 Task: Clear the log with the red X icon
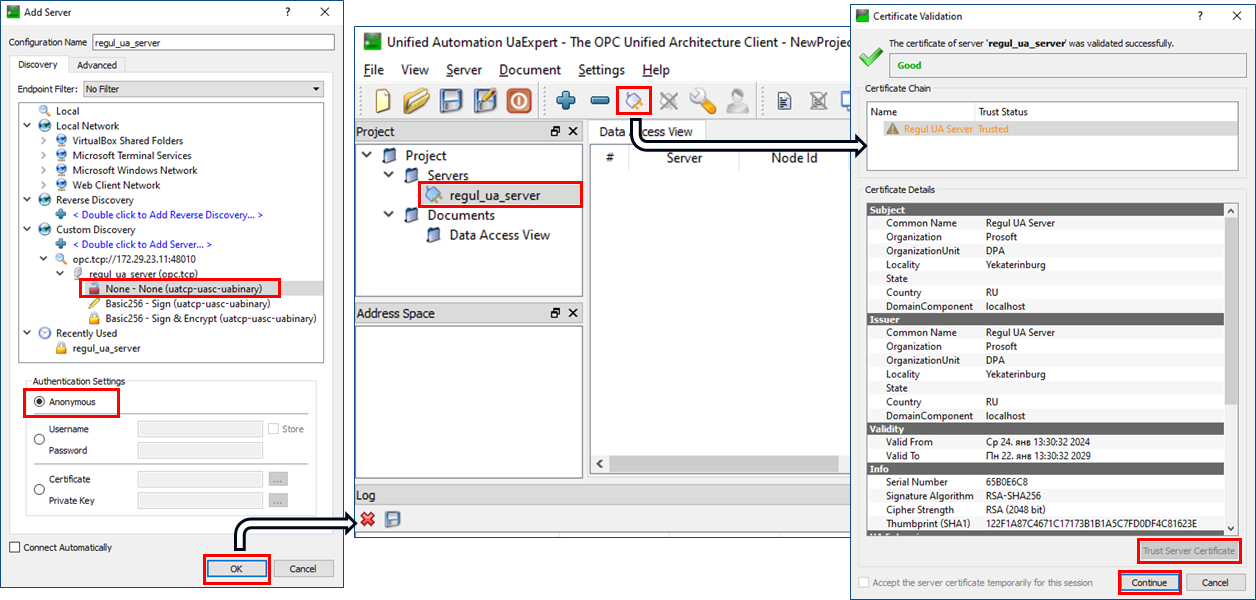[x=368, y=519]
